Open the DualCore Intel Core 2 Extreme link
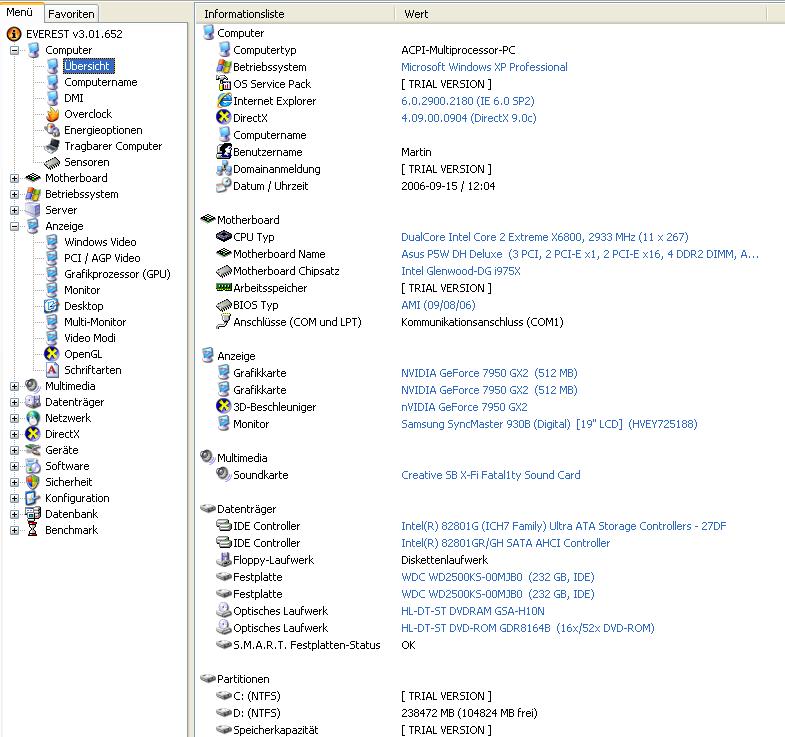Viewport: 785px width, 737px height. pyautogui.click(x=545, y=237)
